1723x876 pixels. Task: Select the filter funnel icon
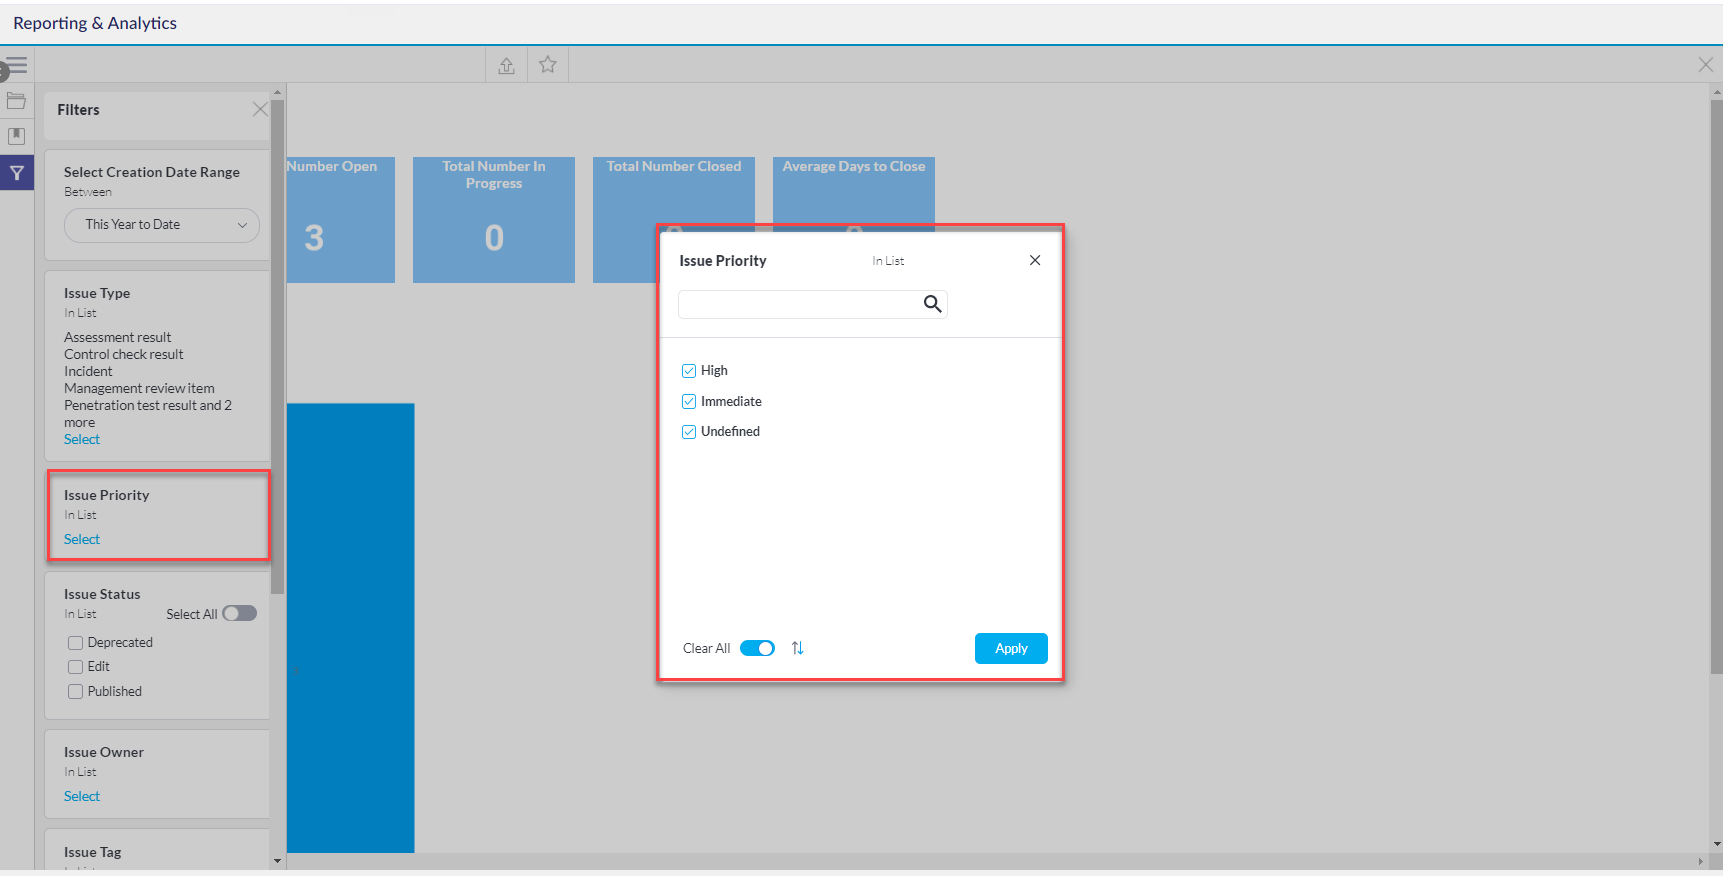click(x=17, y=173)
